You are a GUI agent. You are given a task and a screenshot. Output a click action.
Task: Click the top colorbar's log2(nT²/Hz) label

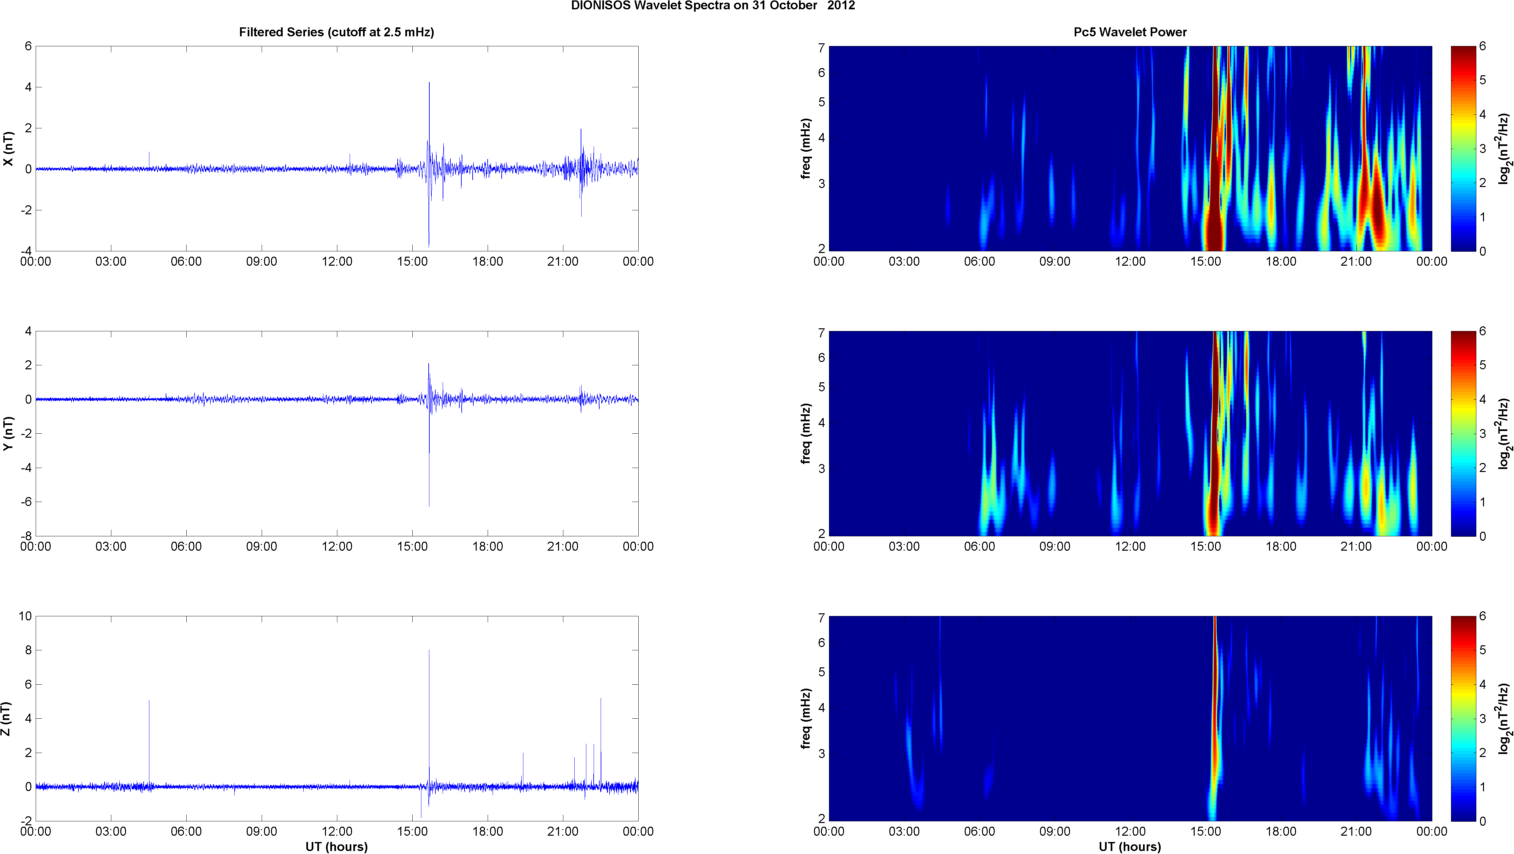pos(1505,149)
